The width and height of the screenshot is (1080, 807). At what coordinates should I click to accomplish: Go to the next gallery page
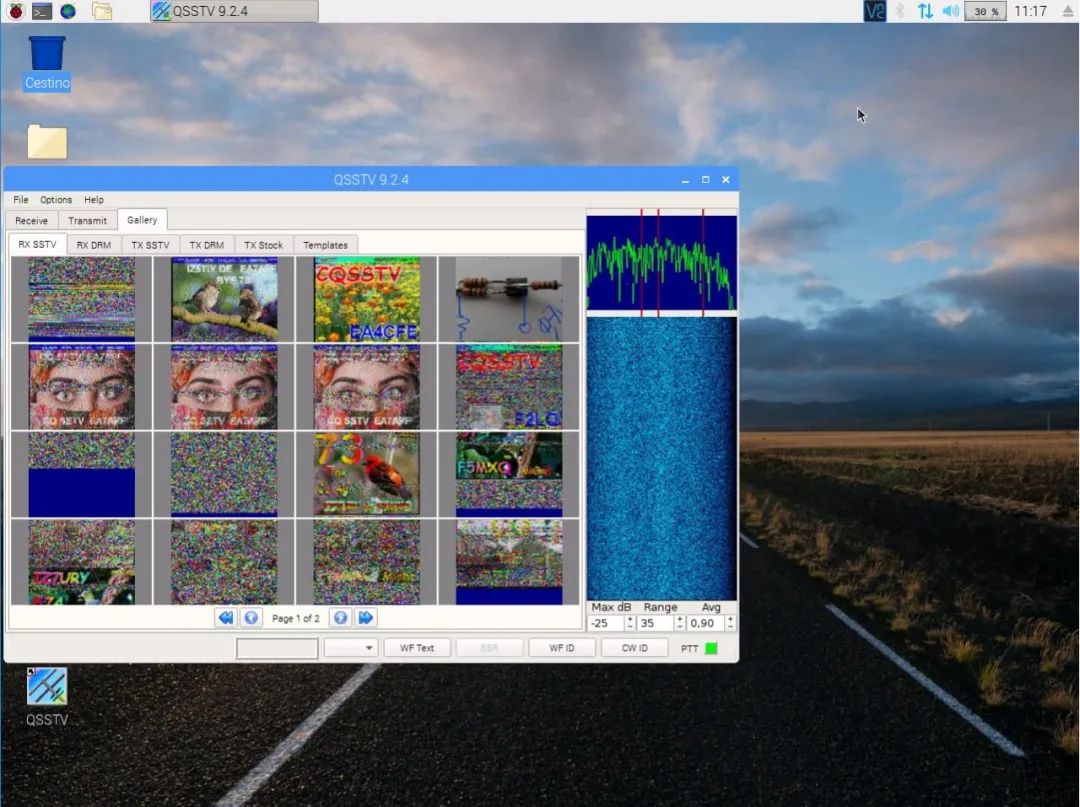(x=340, y=618)
